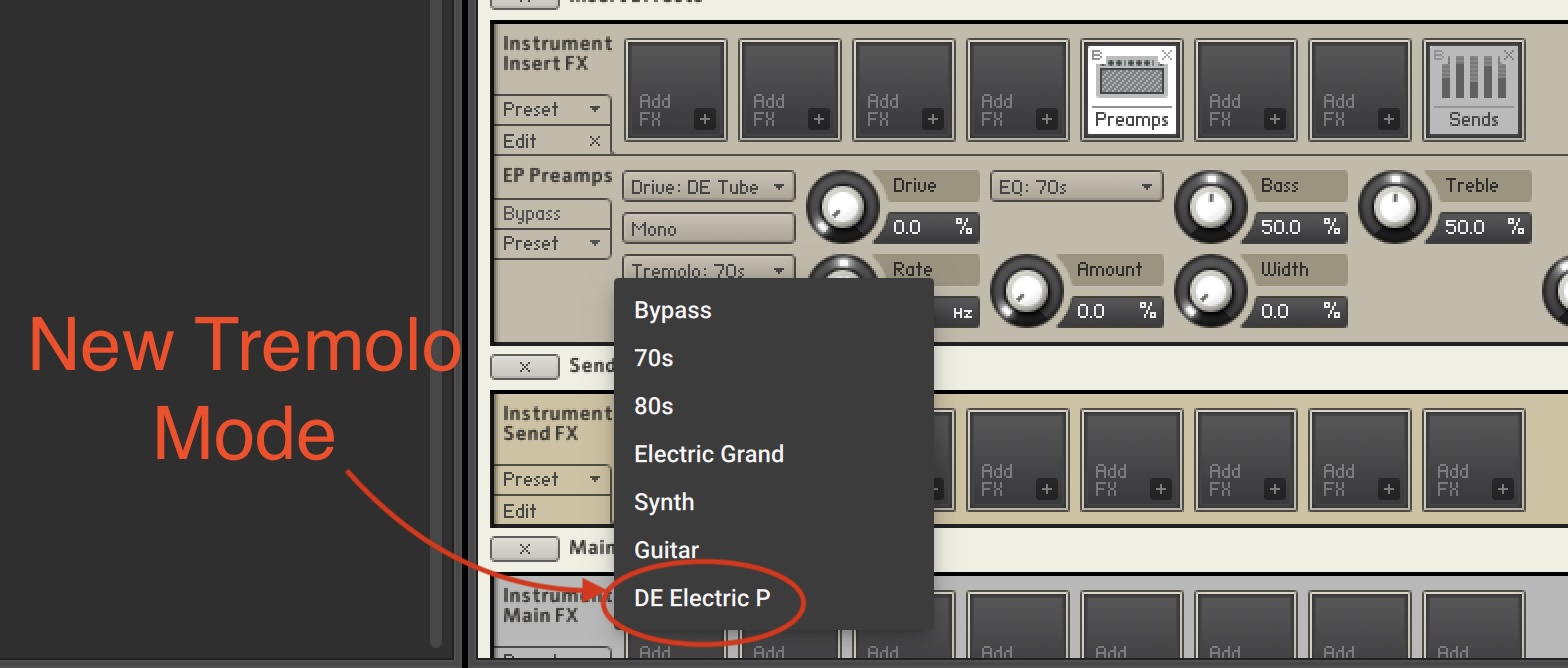Remove Sends effect with its X icon
The width and height of the screenshot is (1568, 668).
1508,55
